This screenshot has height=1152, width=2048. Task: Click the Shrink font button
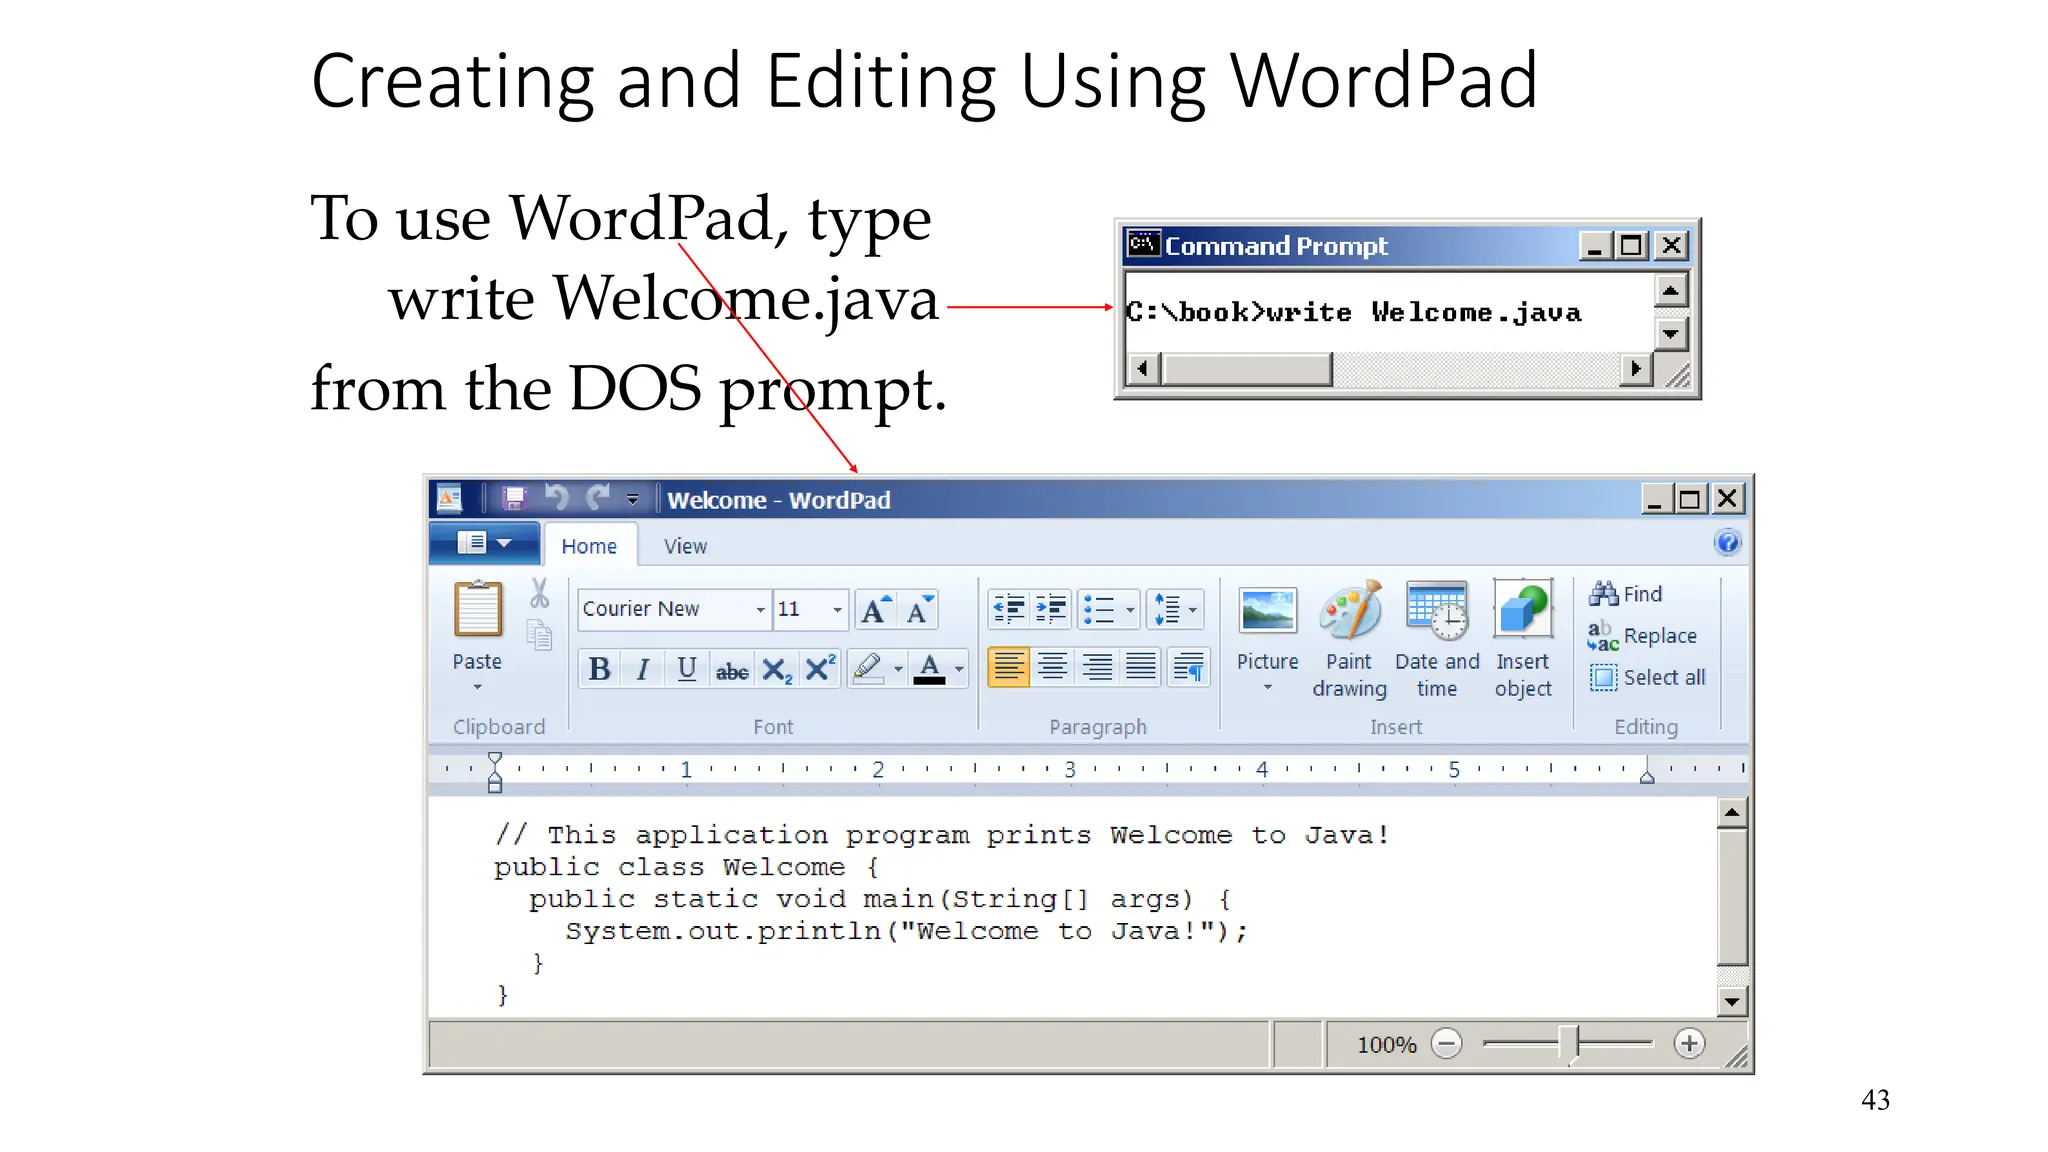coord(919,609)
